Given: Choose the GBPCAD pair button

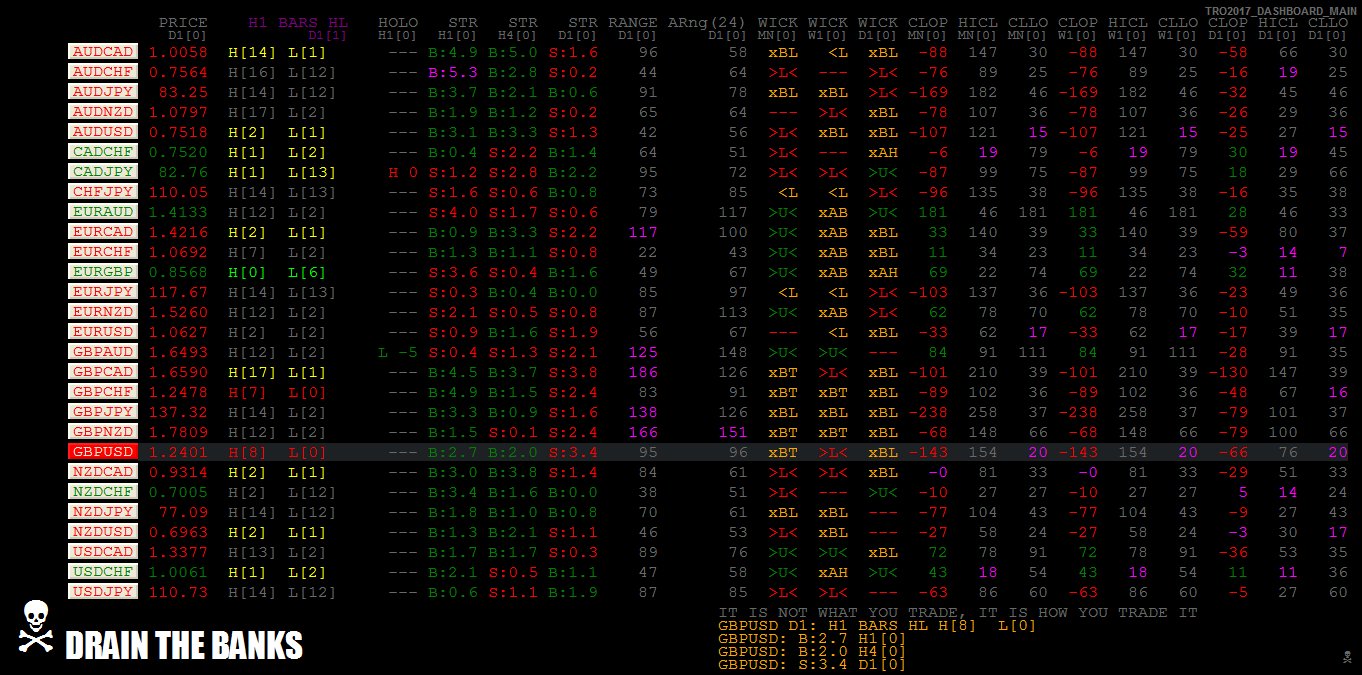Looking at the screenshot, I should (103, 371).
